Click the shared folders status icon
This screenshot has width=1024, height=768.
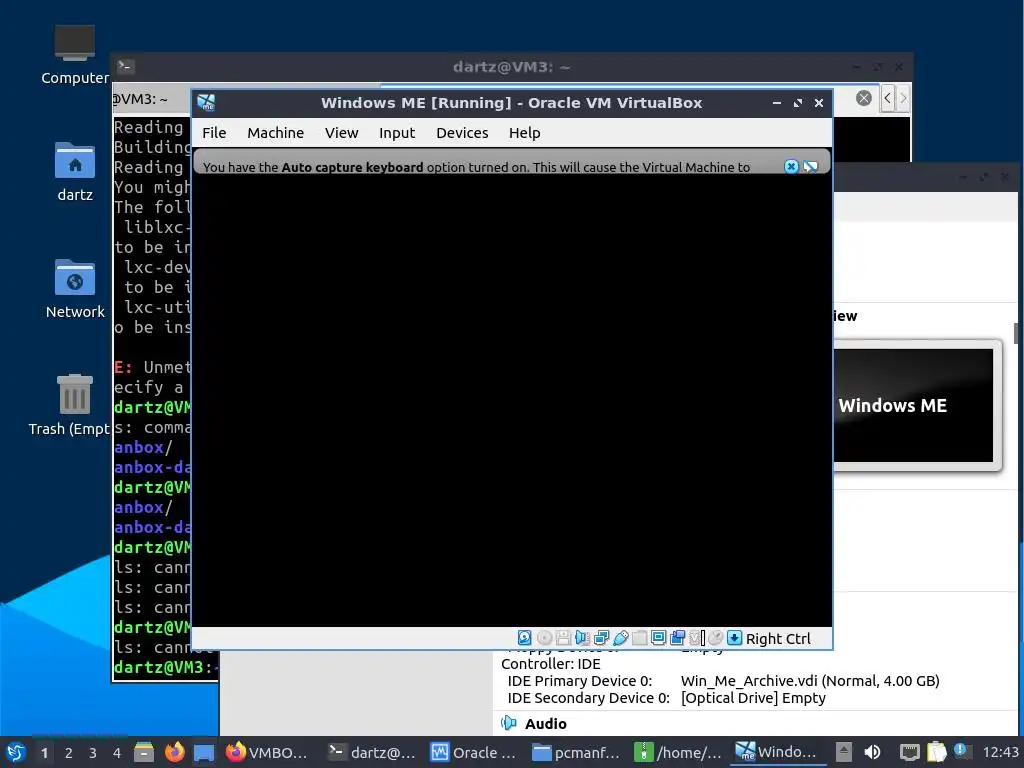[639, 638]
